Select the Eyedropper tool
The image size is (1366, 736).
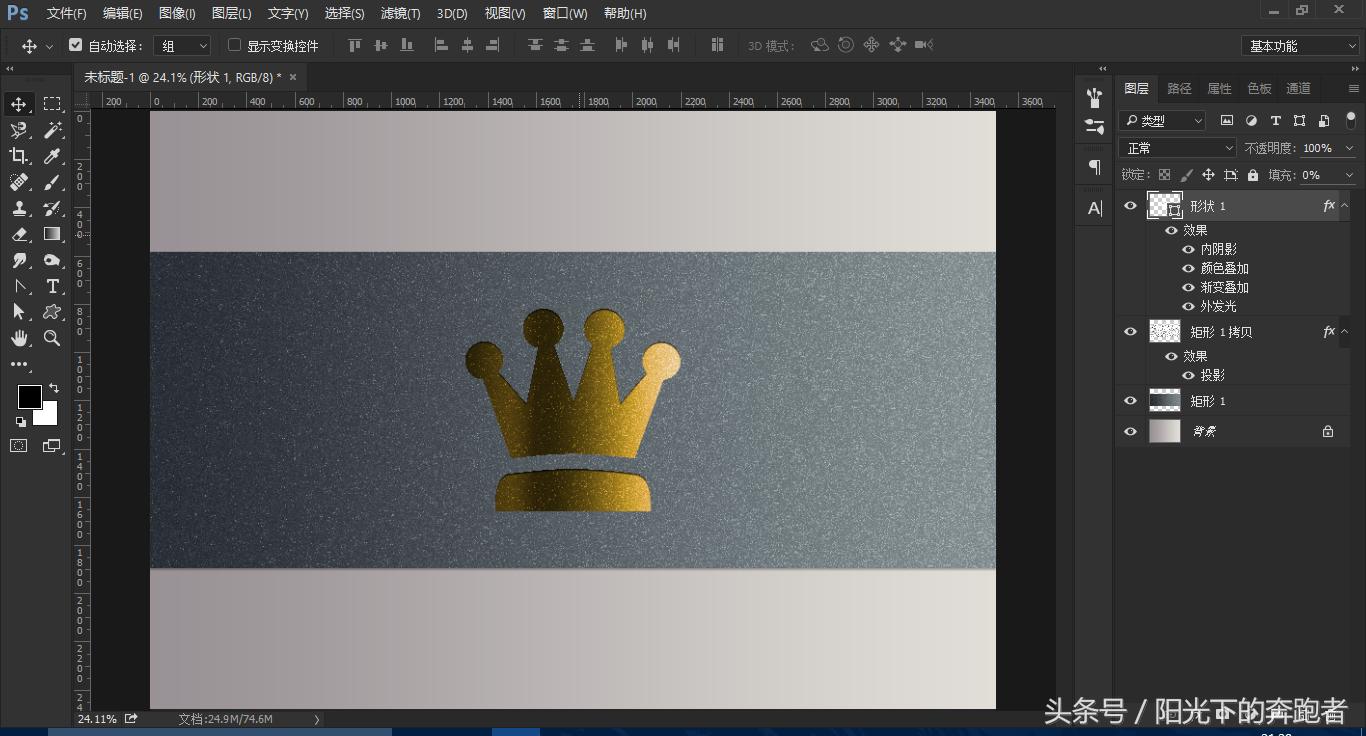pos(52,156)
